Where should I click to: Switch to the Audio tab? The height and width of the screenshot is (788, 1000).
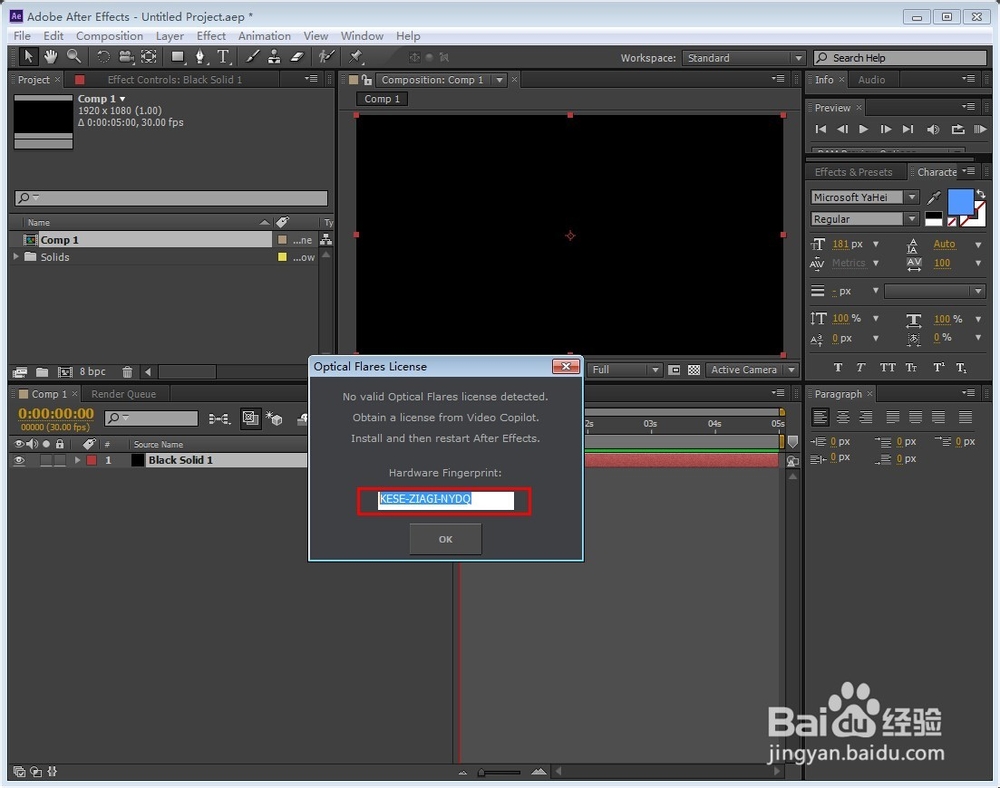[x=871, y=80]
